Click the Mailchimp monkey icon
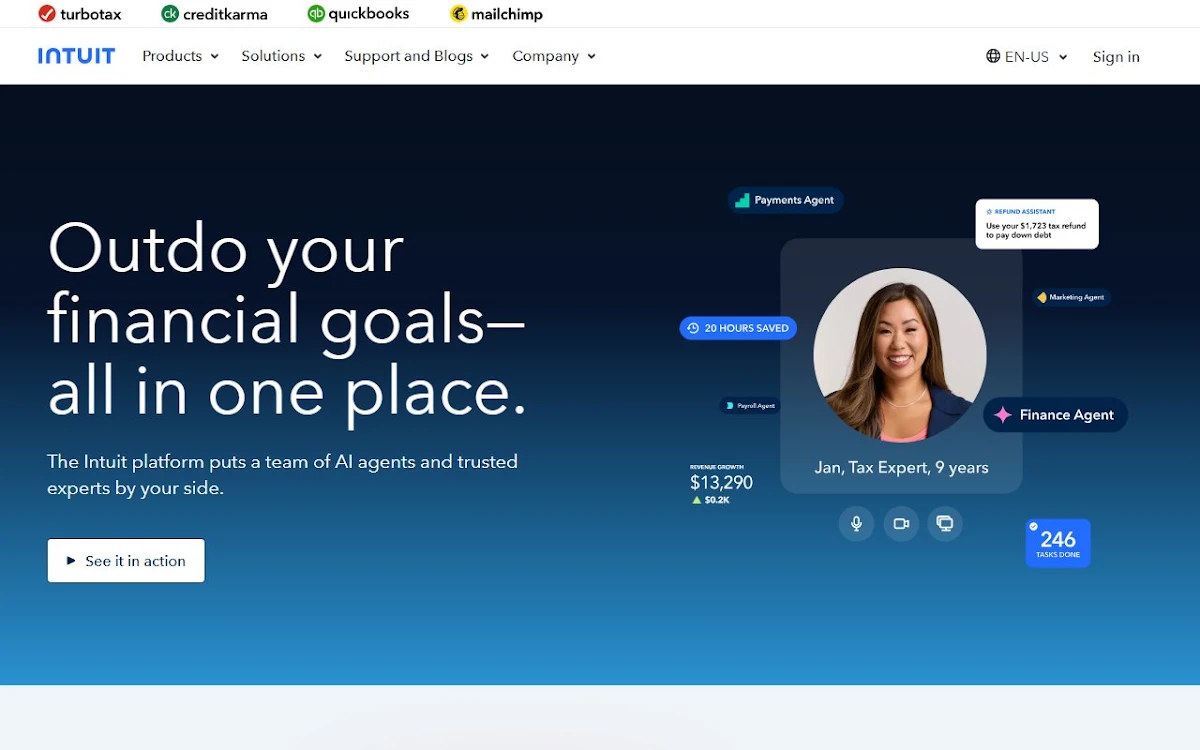Screen dimensions: 1200x750 (458, 14)
